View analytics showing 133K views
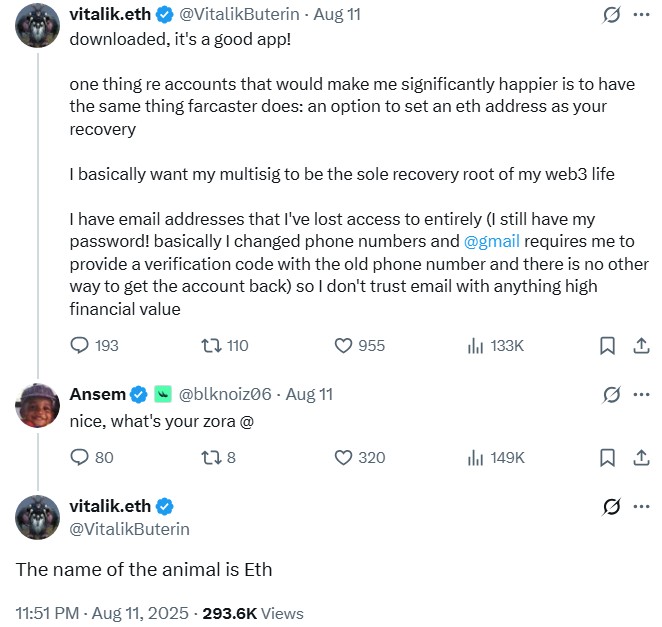The image size is (662, 627). click(x=476, y=345)
